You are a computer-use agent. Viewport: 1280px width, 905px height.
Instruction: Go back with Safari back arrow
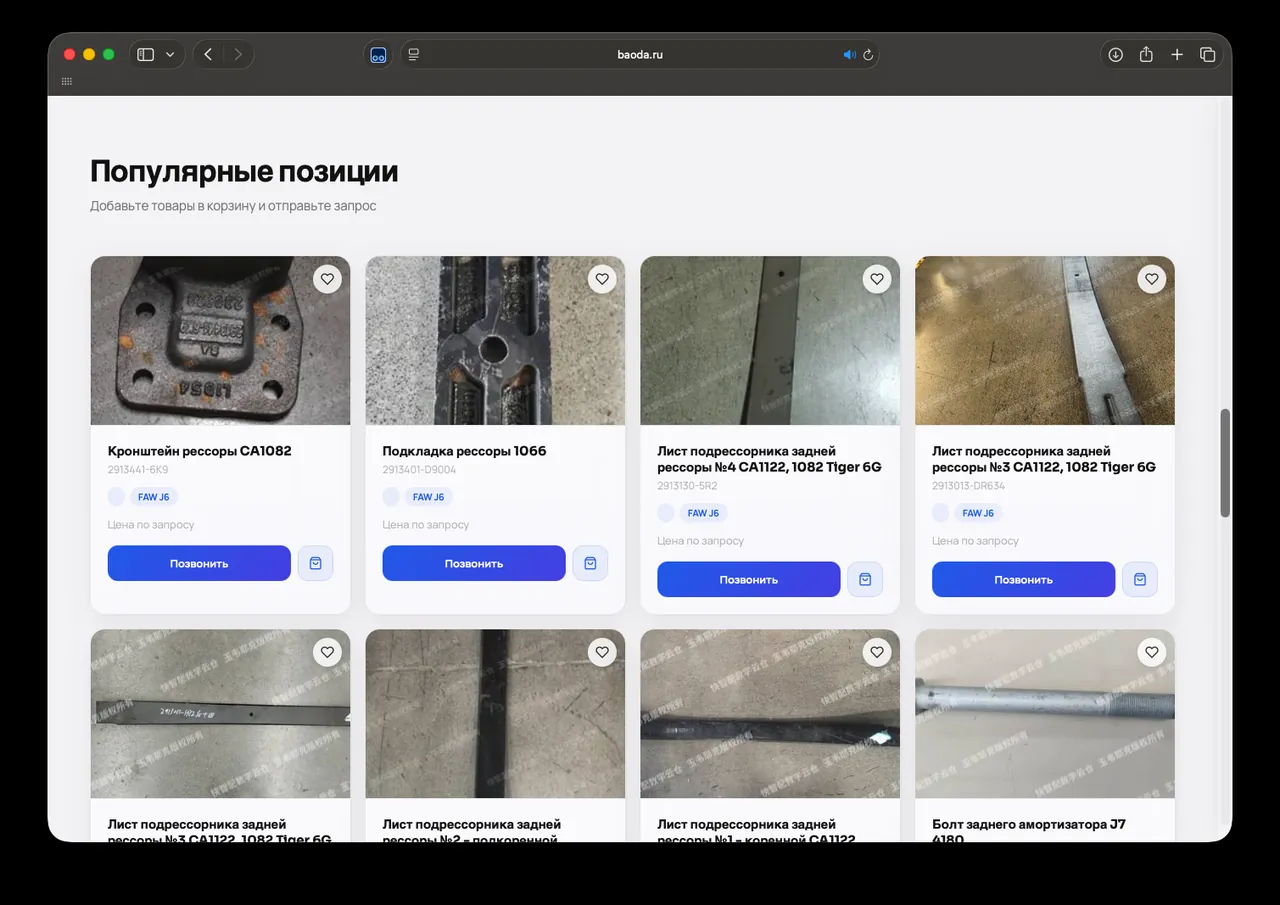pos(208,55)
